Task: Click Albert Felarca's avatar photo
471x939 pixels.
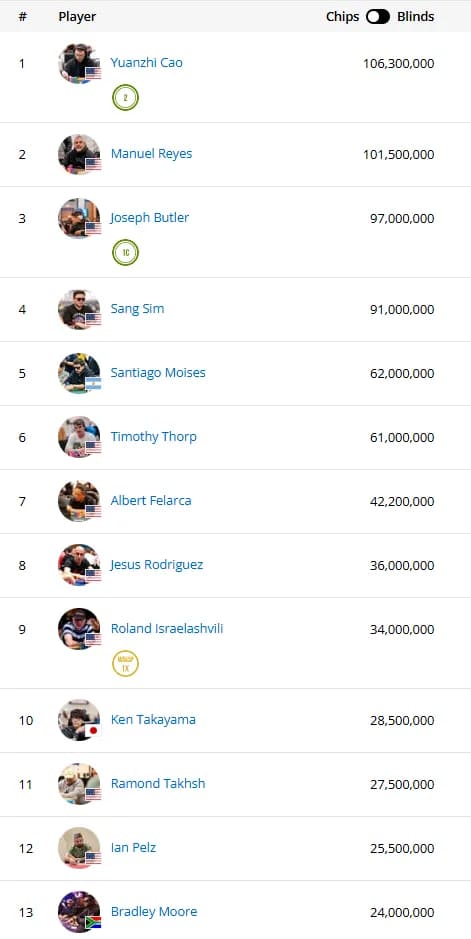Action: [x=79, y=501]
